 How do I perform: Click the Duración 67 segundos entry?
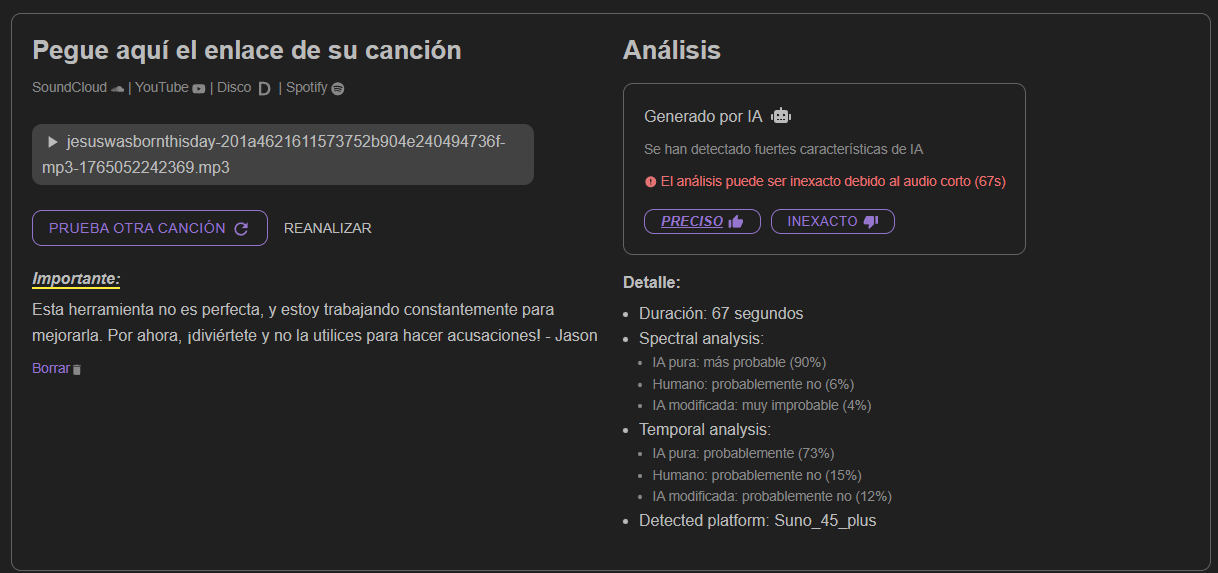[720, 313]
